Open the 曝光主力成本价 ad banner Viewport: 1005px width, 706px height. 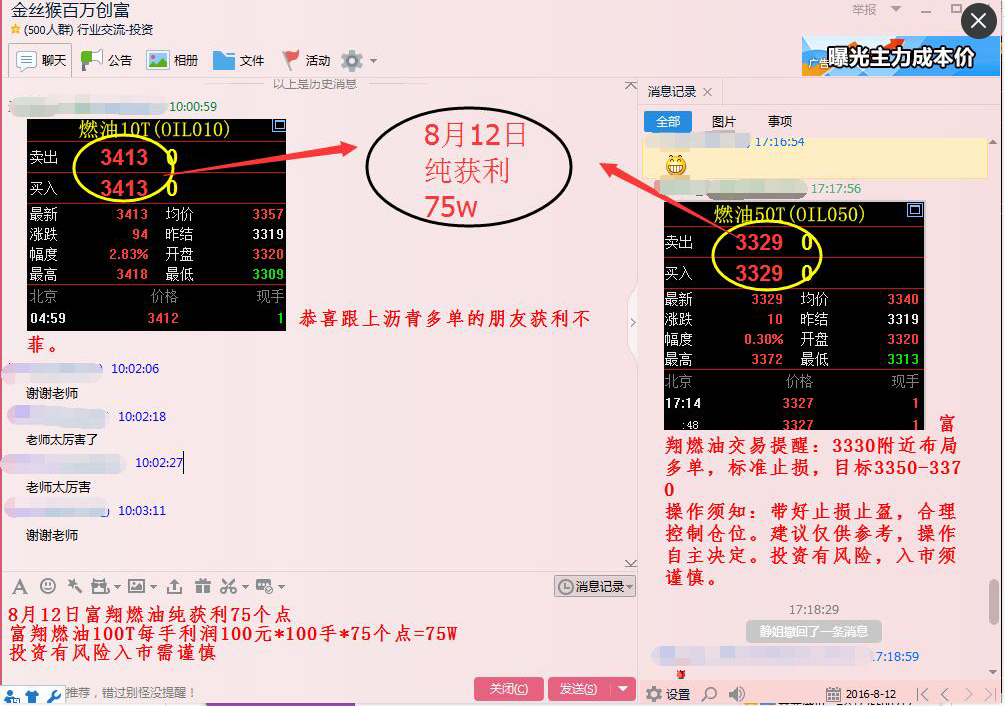coord(901,56)
